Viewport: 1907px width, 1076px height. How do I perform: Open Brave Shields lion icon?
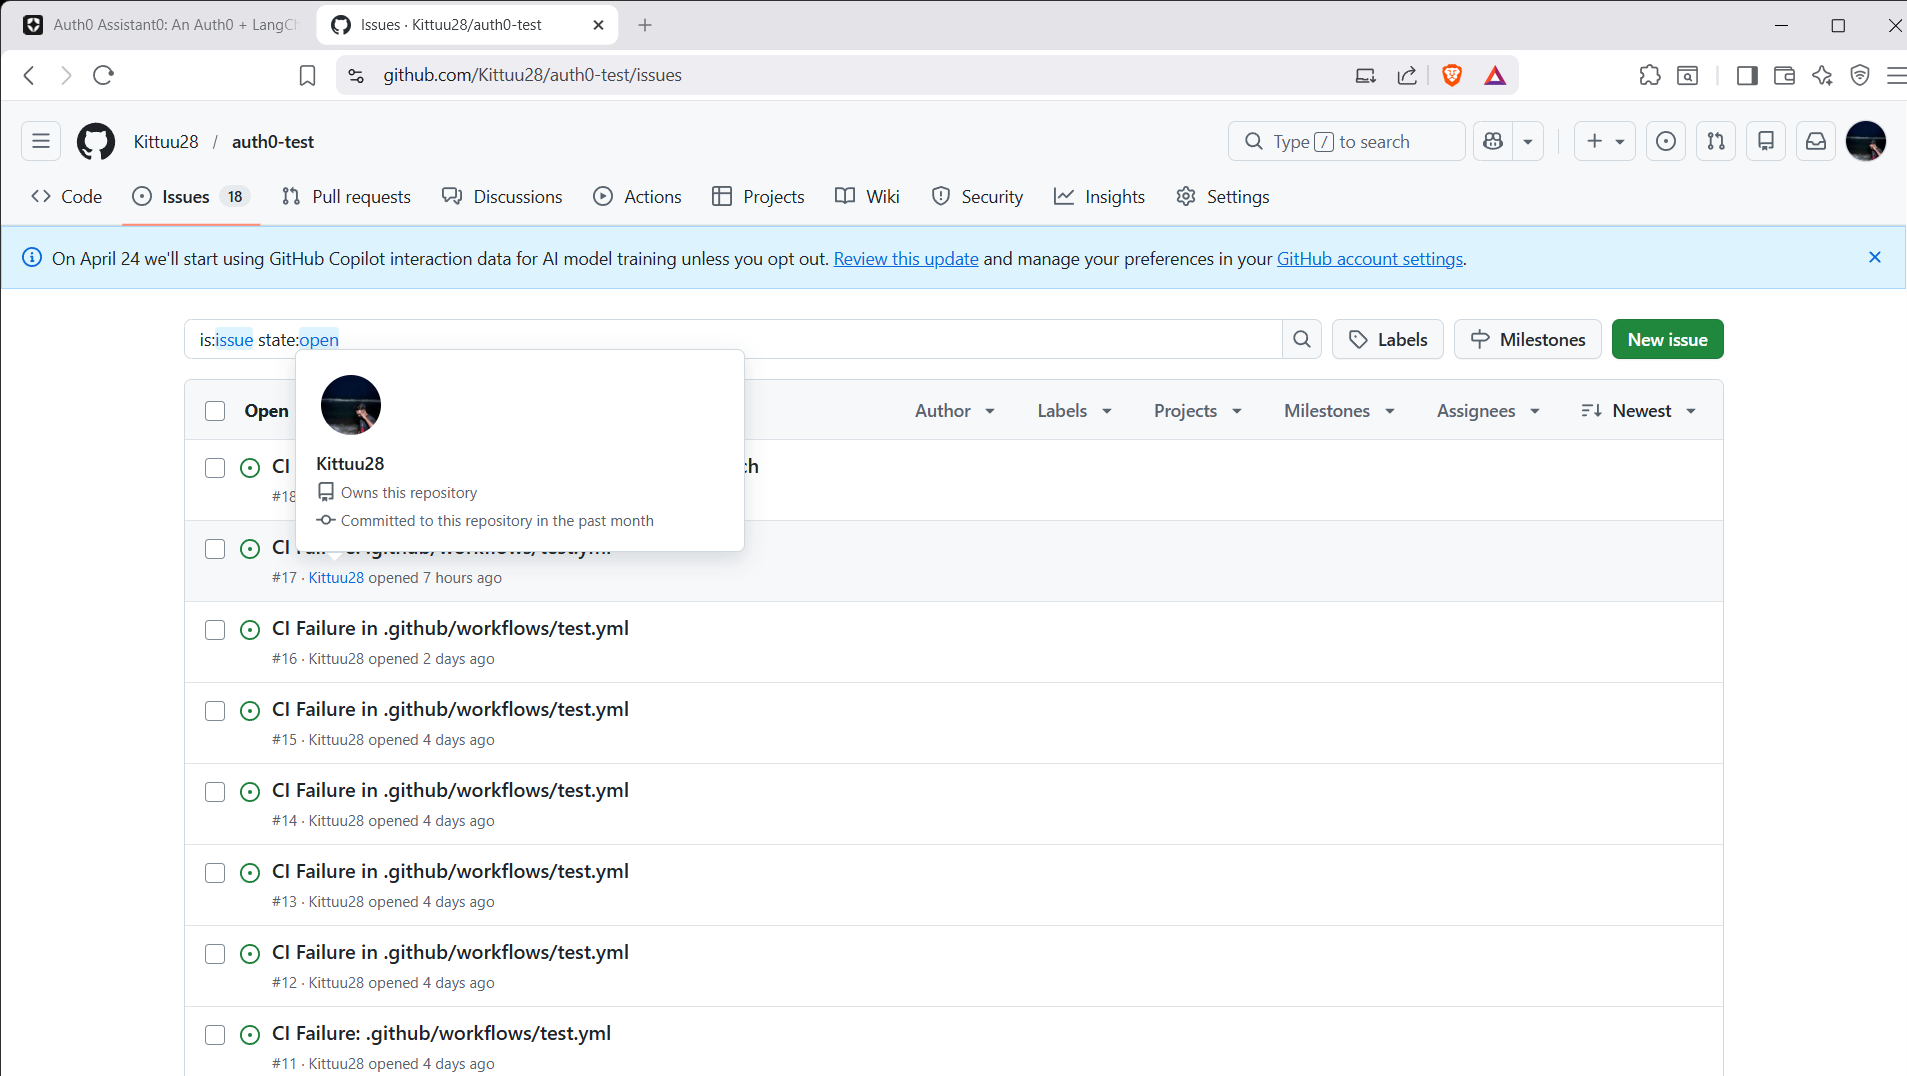pyautogui.click(x=1452, y=75)
